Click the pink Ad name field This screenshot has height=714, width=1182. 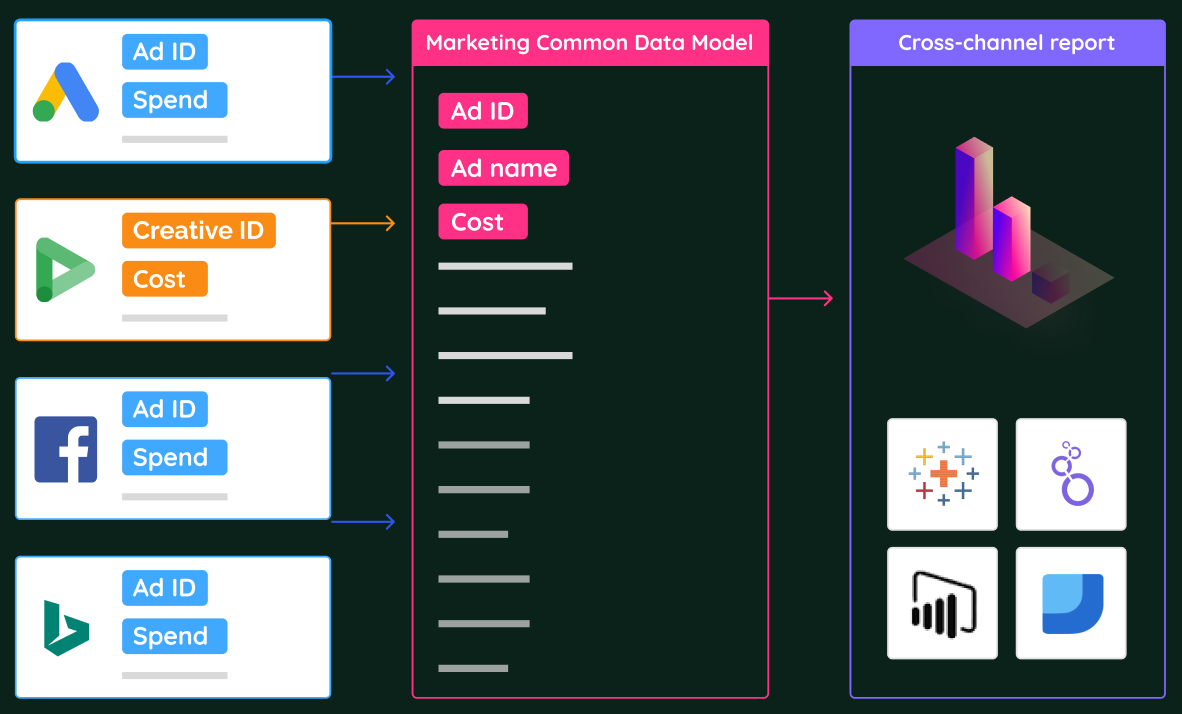click(504, 168)
